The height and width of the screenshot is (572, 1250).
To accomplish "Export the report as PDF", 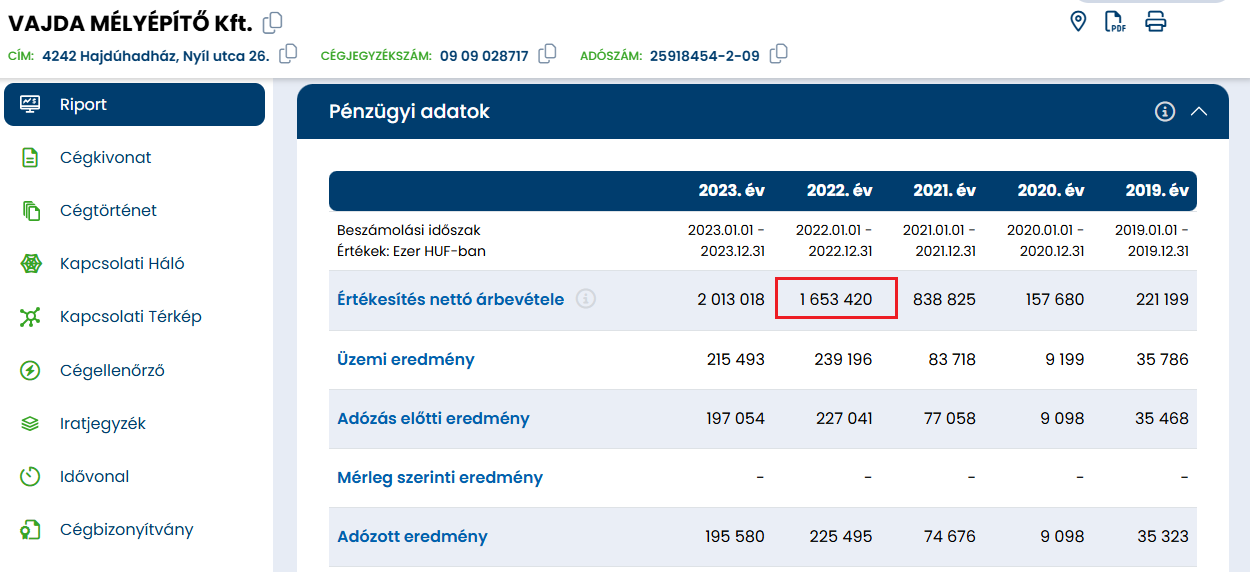I will click(x=1115, y=22).
